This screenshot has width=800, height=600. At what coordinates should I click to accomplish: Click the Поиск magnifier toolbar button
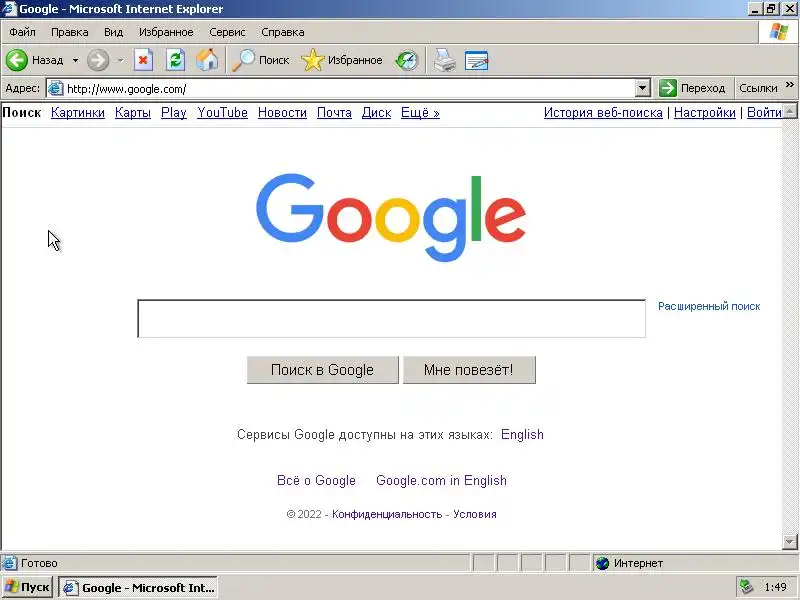(x=261, y=60)
